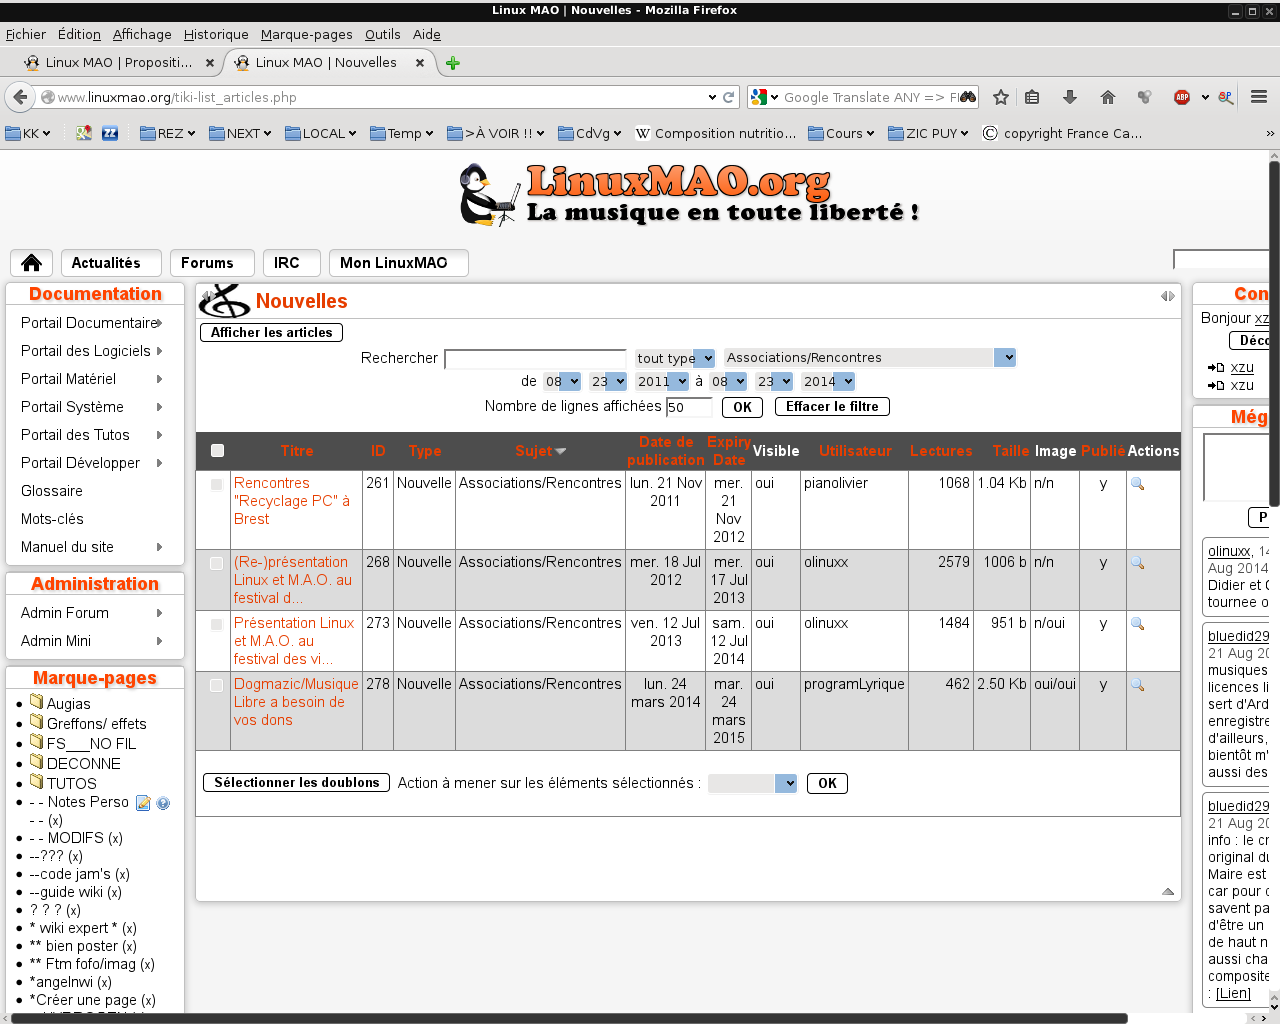Check the box for Dogmazic article row
The height and width of the screenshot is (1024, 1280).
[216, 686]
